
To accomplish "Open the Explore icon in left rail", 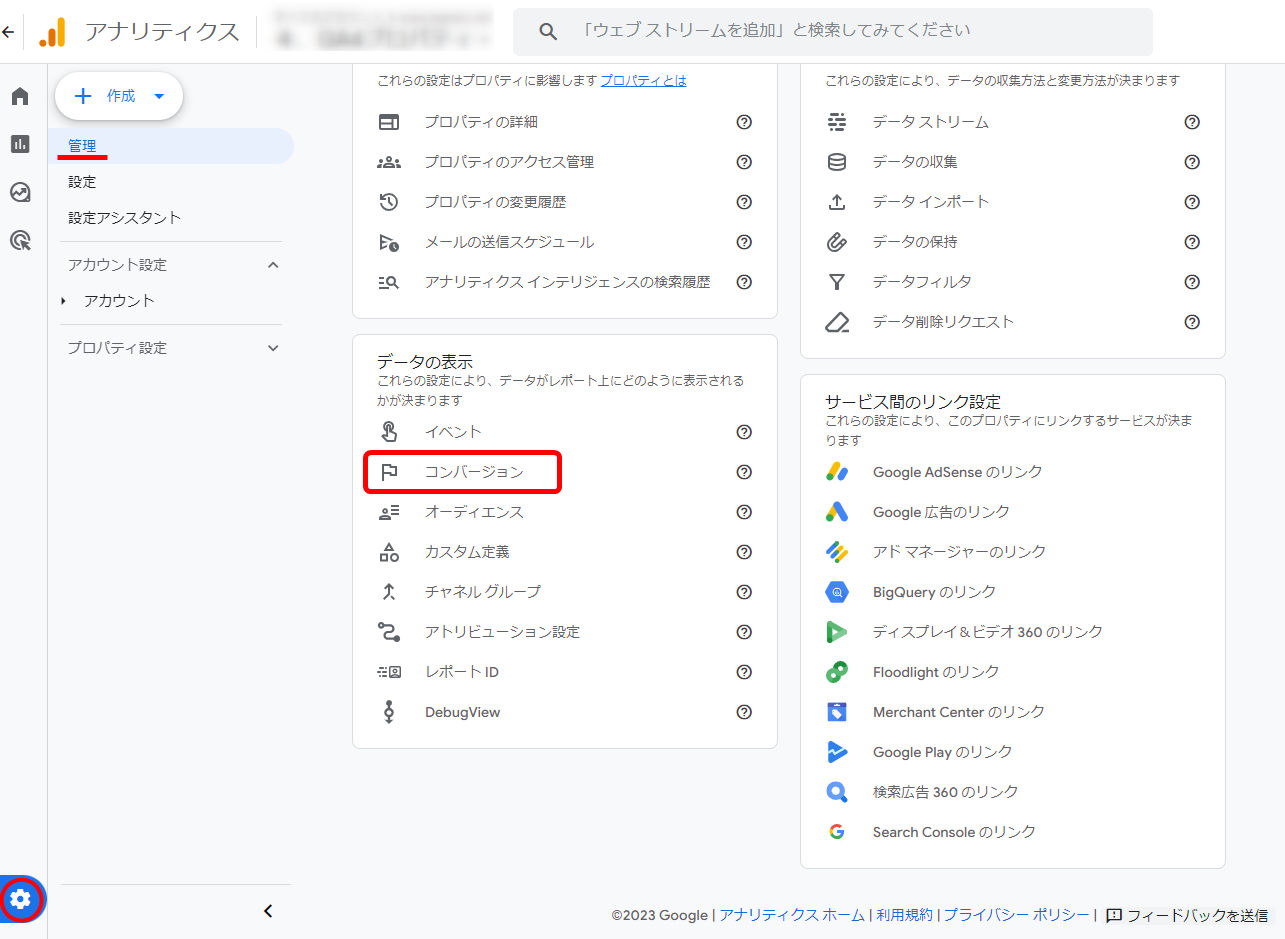I will (x=20, y=192).
